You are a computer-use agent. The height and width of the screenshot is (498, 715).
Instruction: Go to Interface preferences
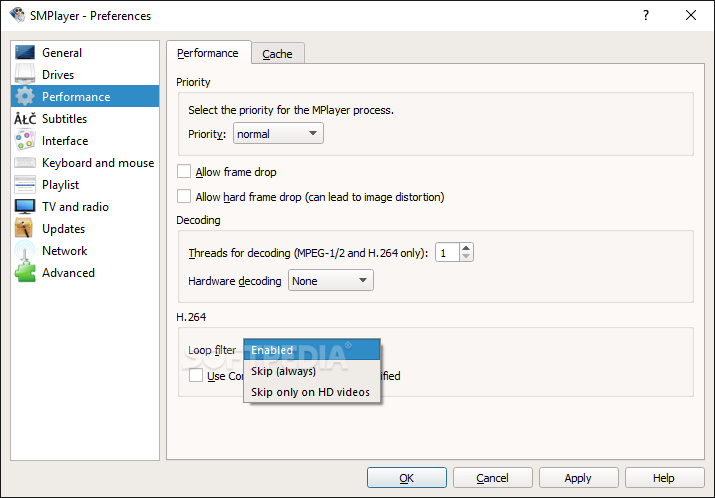pos(85,140)
